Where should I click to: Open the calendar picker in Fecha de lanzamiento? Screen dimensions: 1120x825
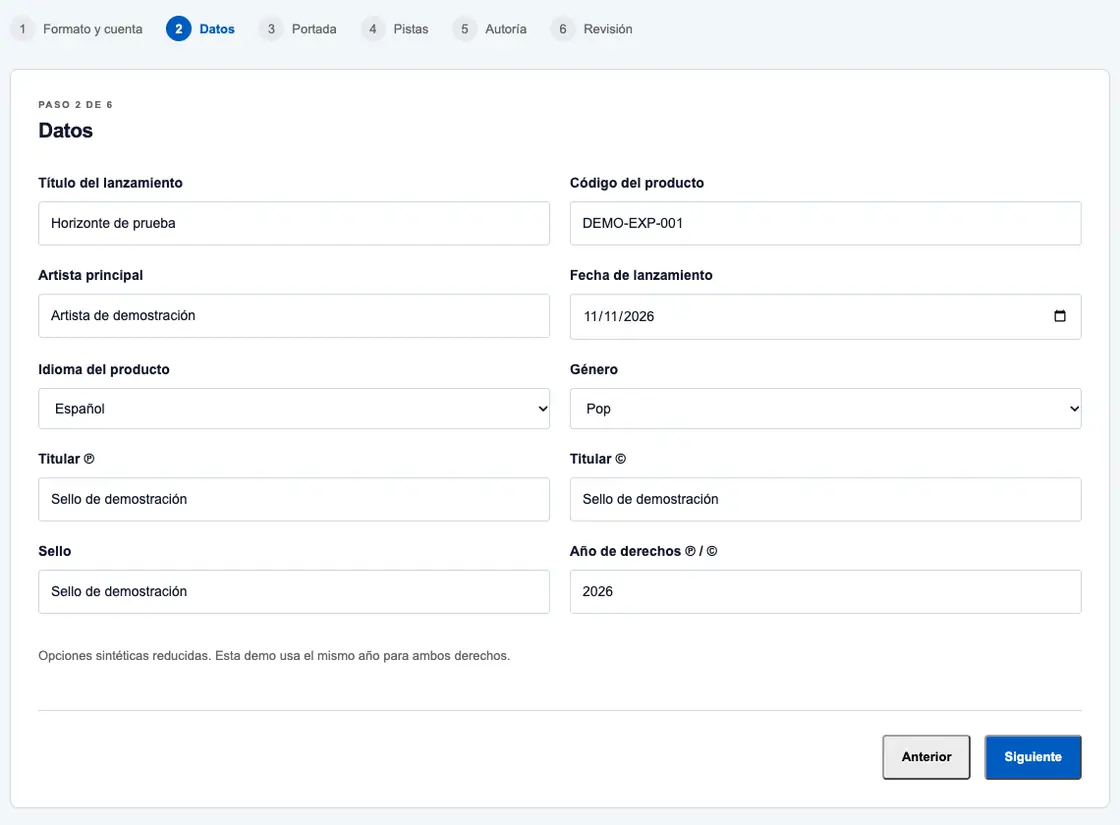pos(1059,316)
